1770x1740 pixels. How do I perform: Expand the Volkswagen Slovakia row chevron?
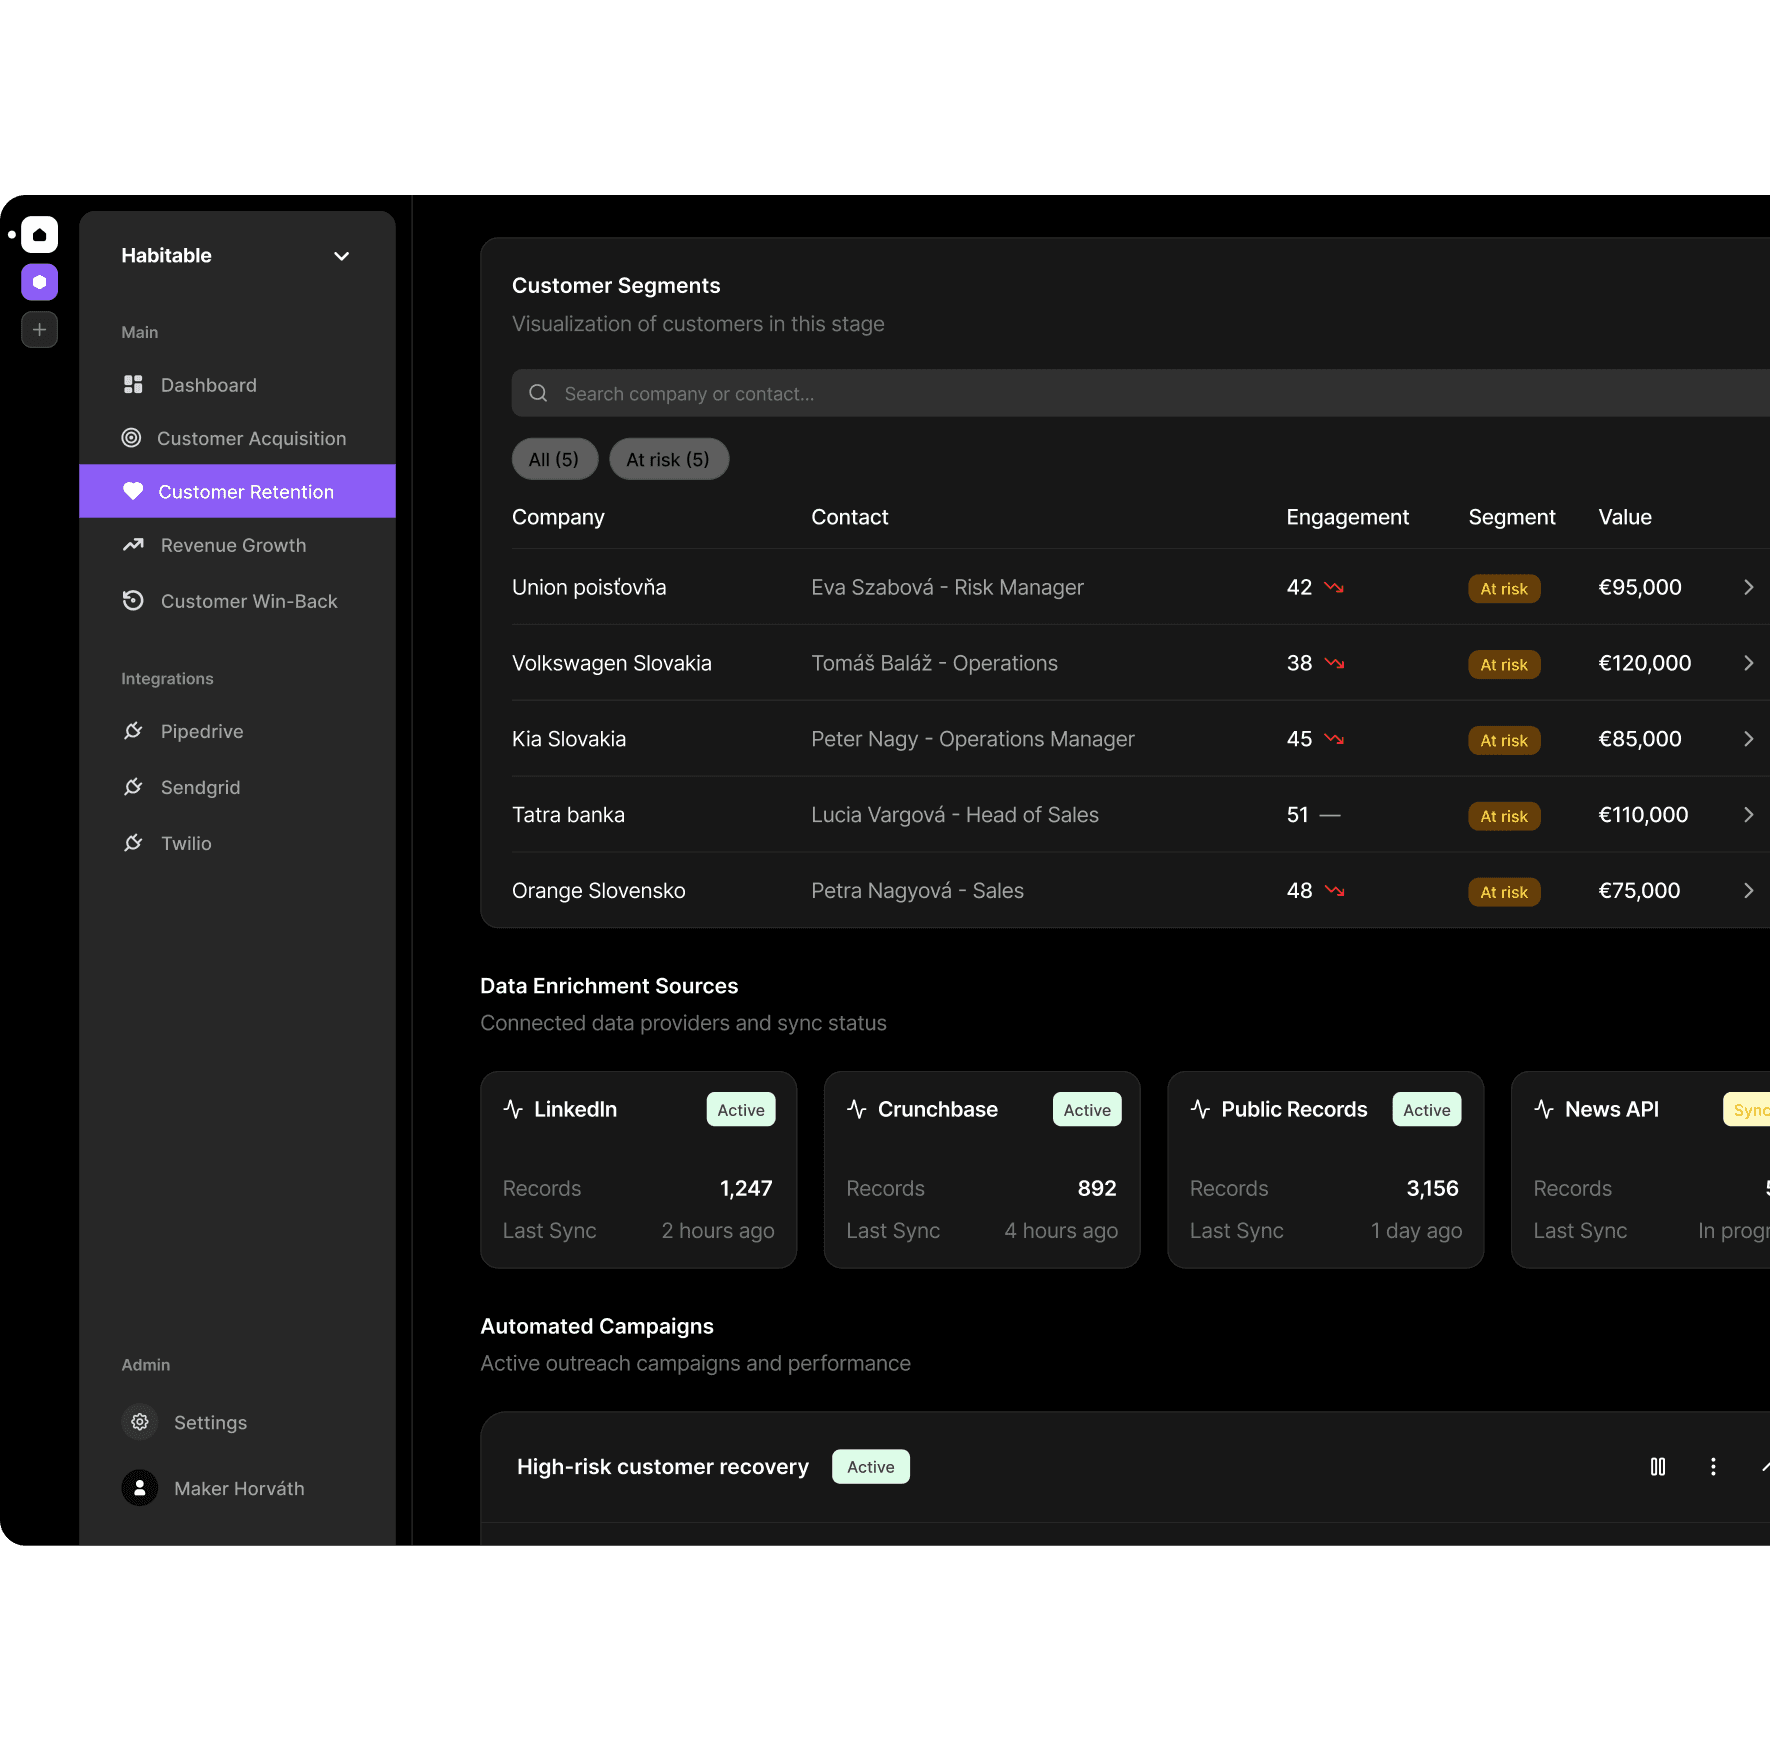1748,663
